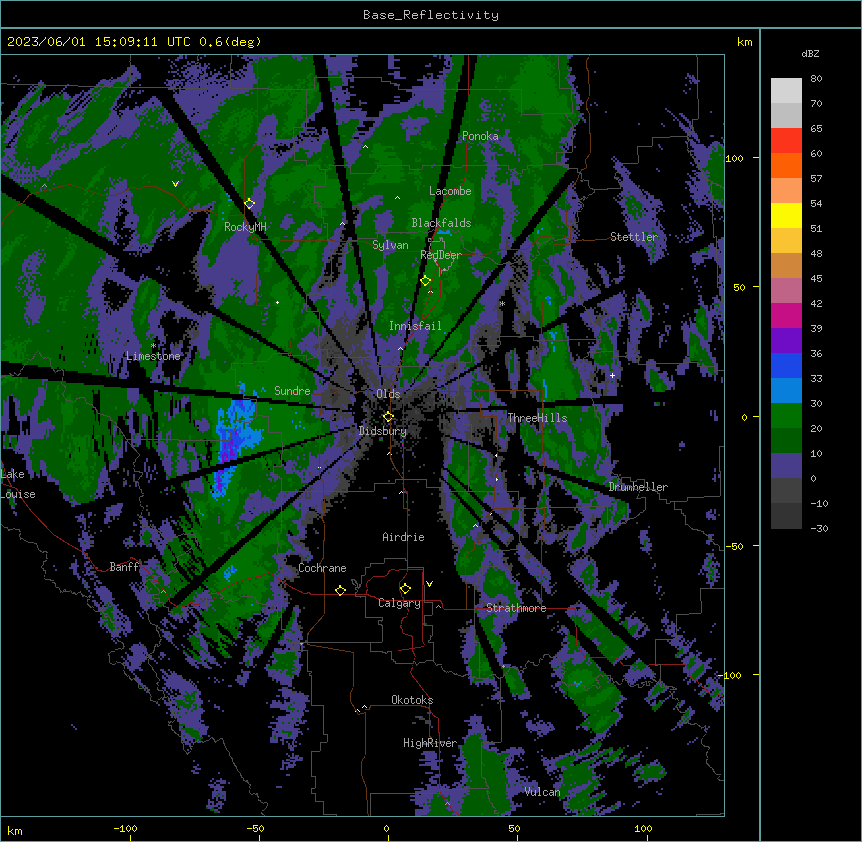862x842 pixels.
Task: Select the Sundre label
Action: click(x=292, y=391)
